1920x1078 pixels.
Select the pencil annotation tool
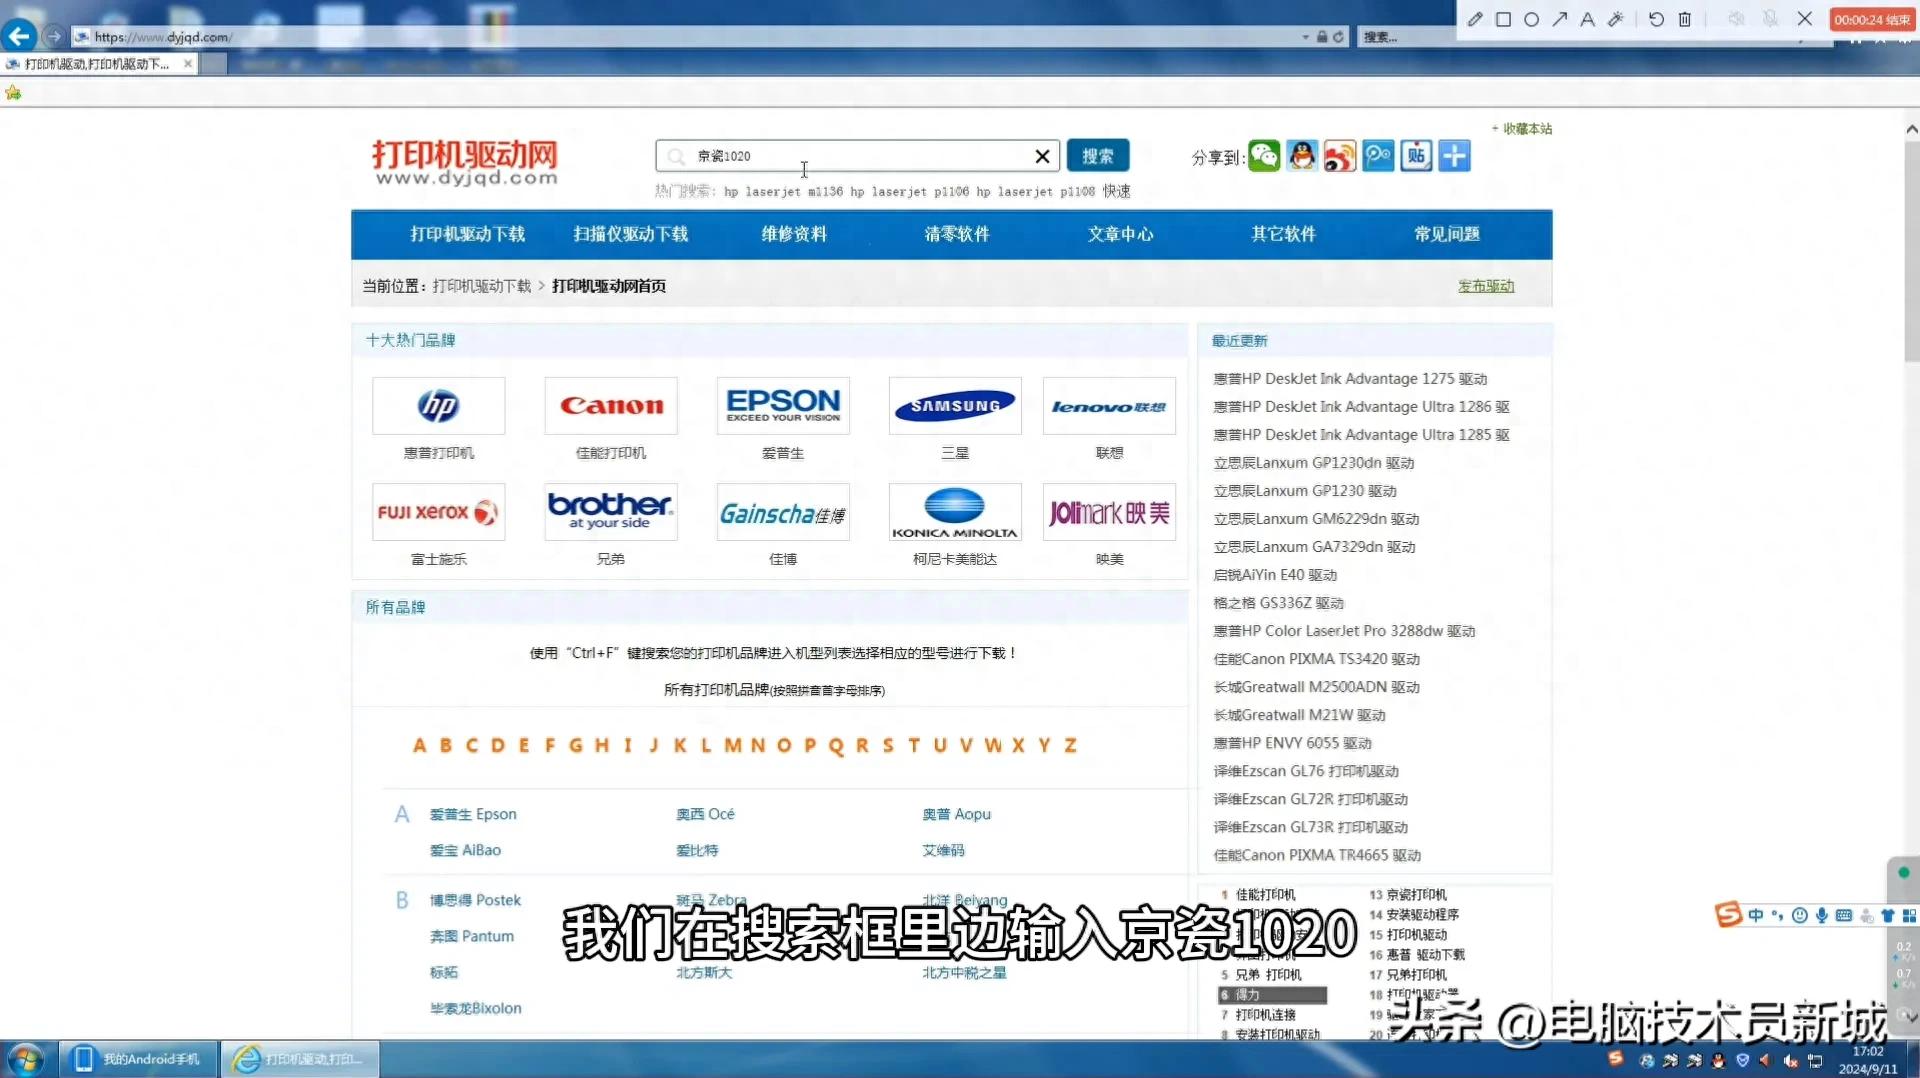point(1475,19)
